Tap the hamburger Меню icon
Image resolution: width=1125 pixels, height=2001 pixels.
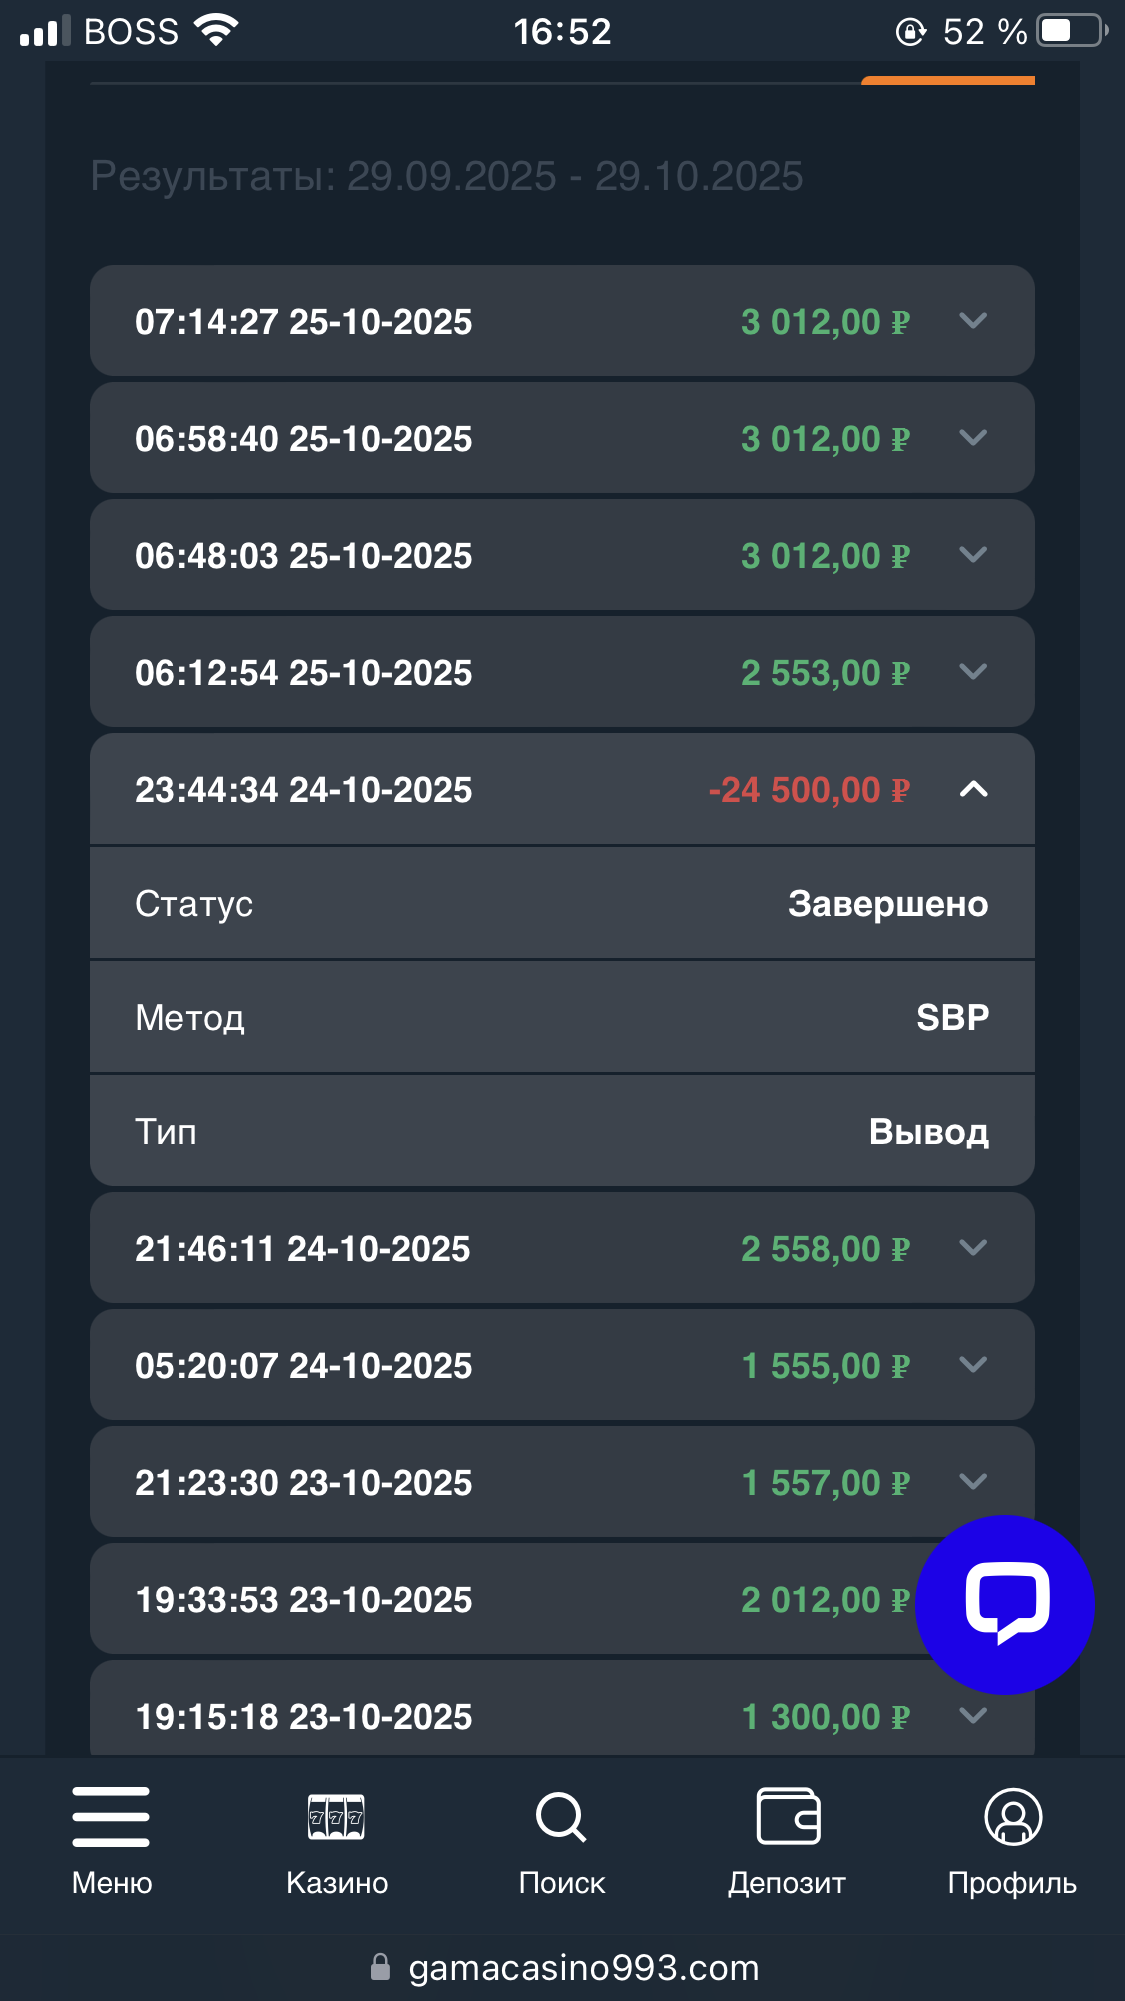coord(111,1817)
